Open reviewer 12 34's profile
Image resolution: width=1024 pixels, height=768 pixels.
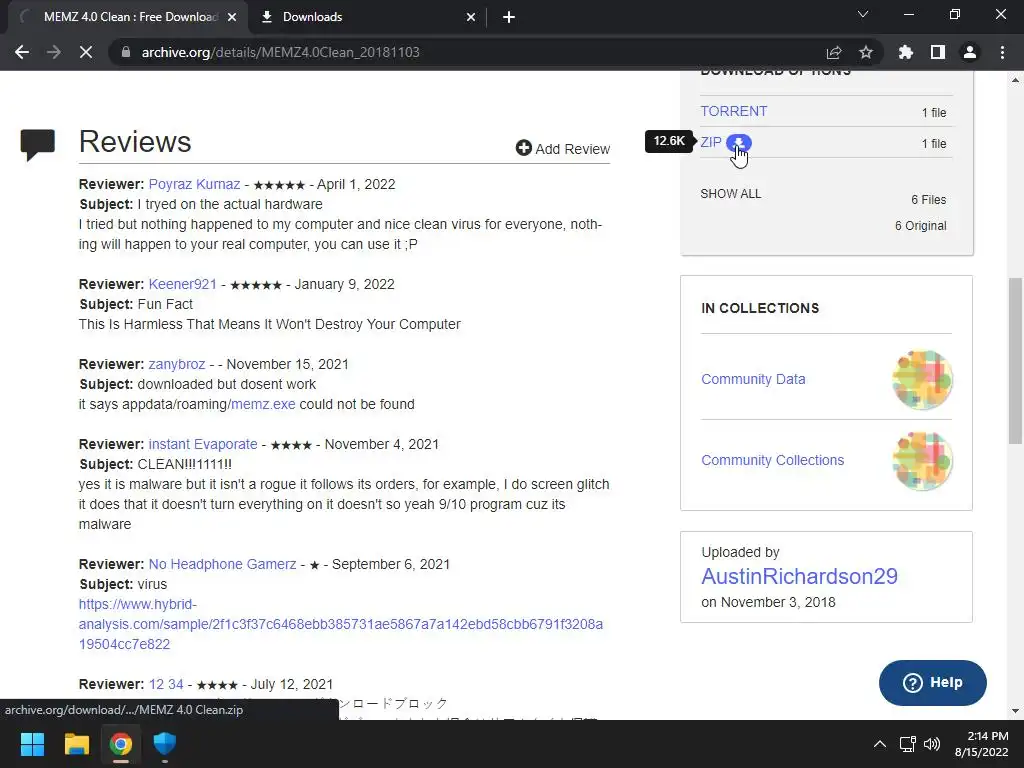(166, 684)
